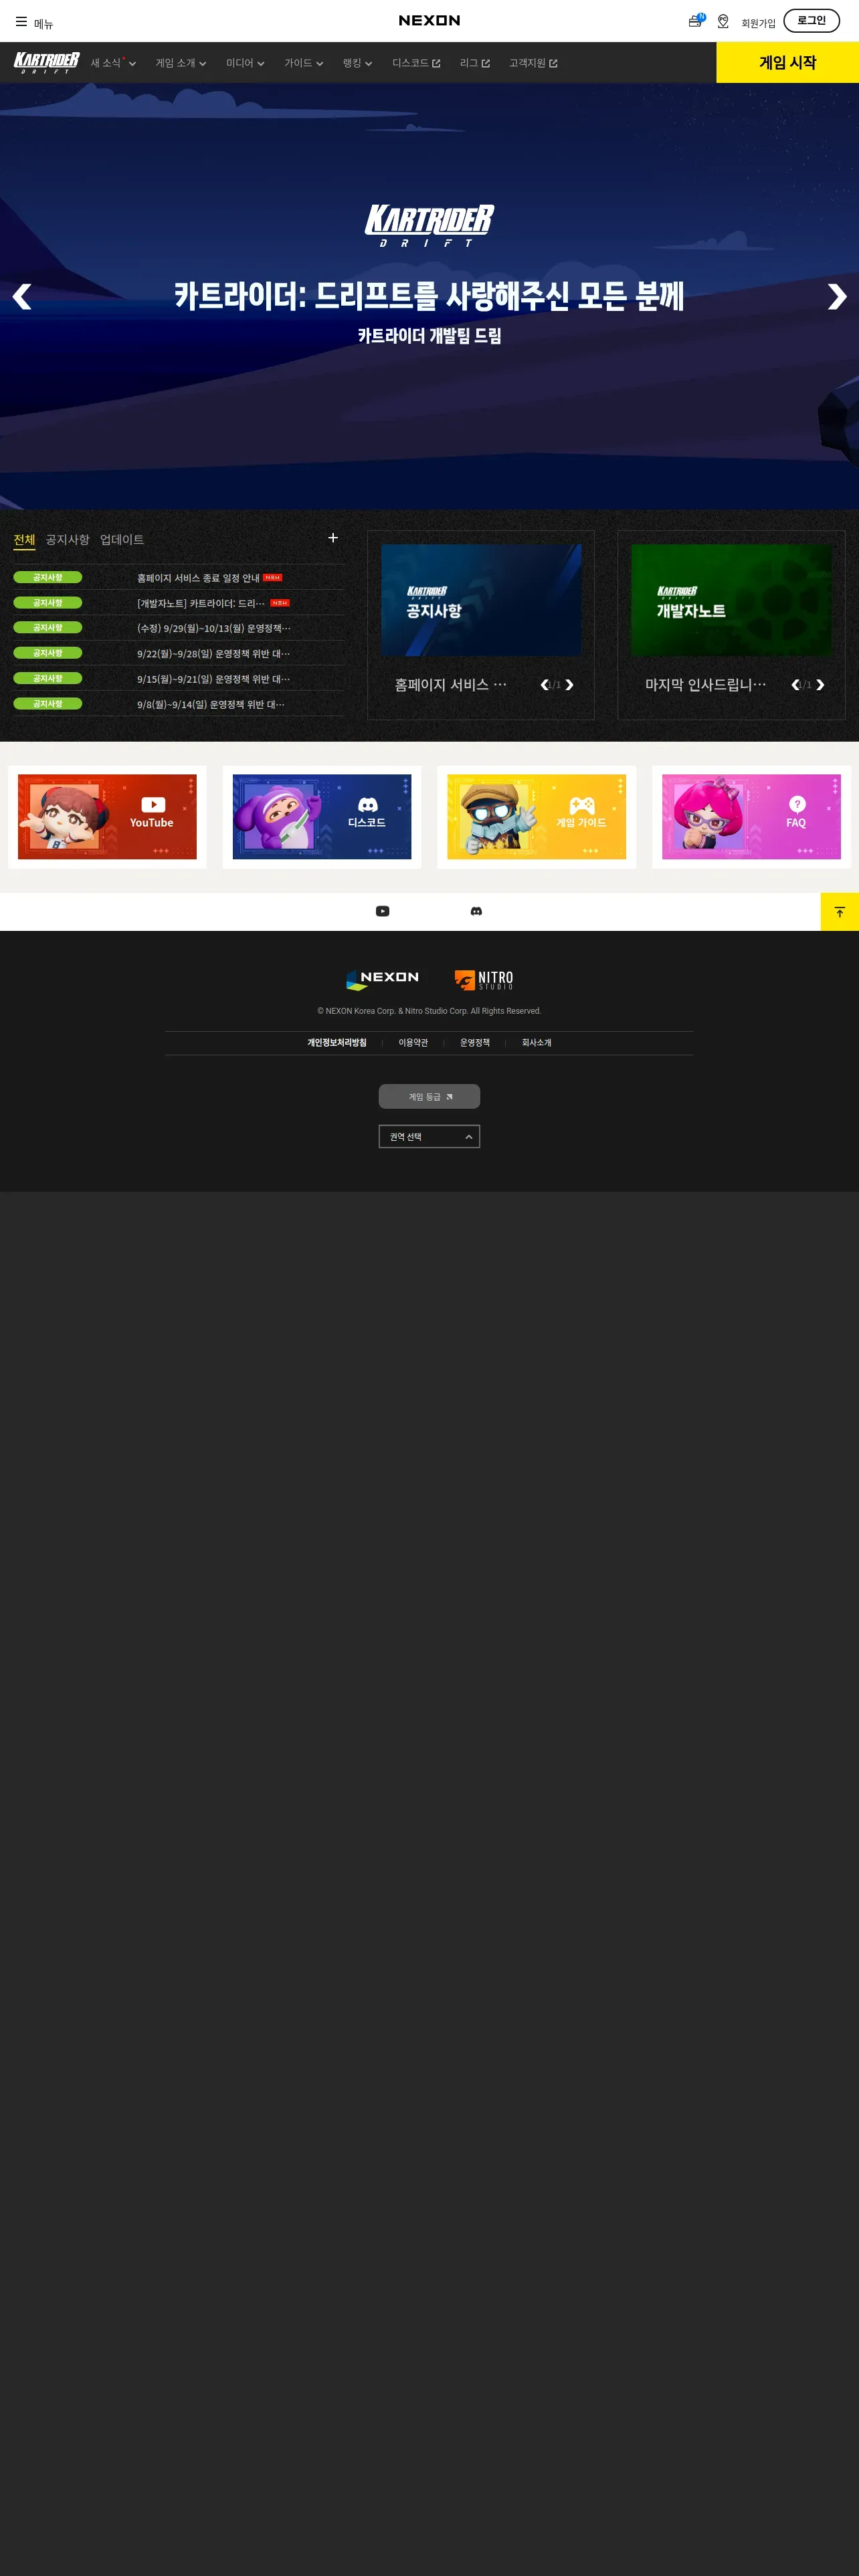Expand the 새 소식 menu

(113, 63)
